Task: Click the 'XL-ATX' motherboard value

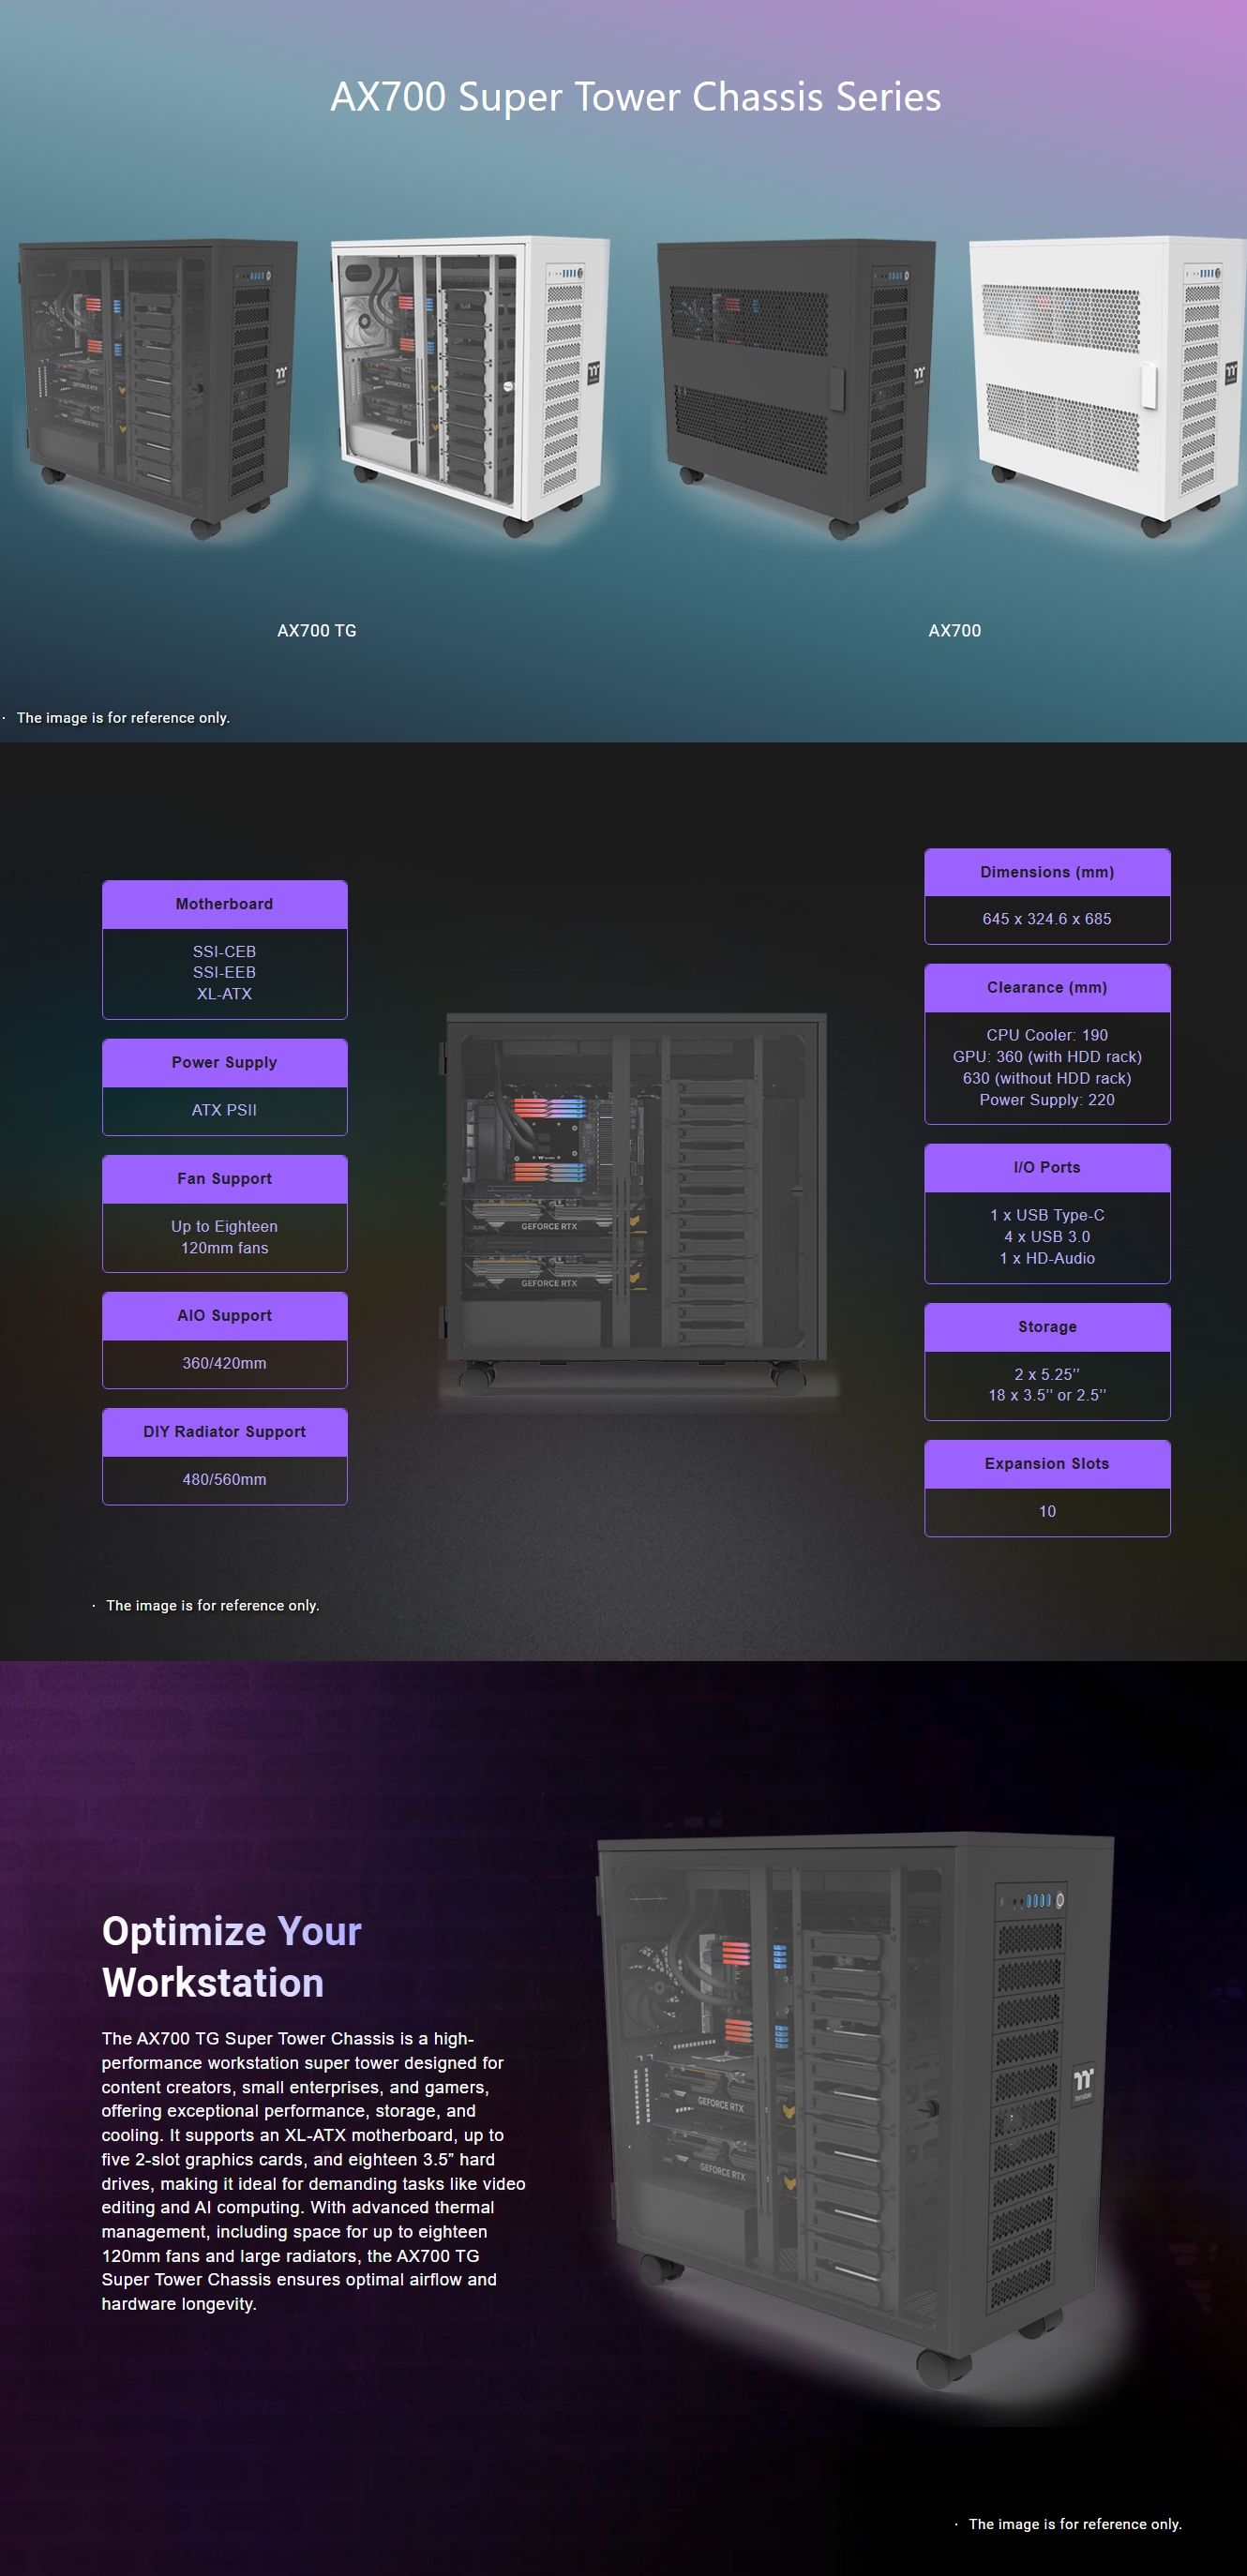Action: coord(225,994)
